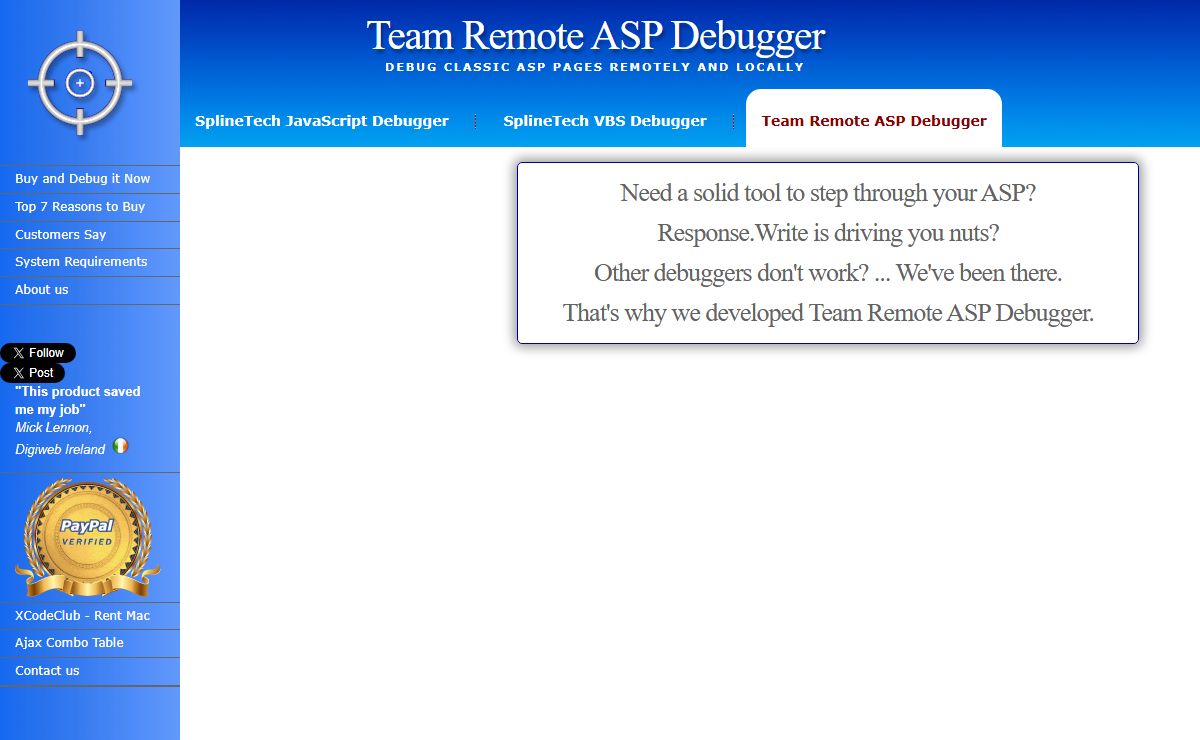Select the Team Remote ASP Debugger tab

click(x=874, y=121)
